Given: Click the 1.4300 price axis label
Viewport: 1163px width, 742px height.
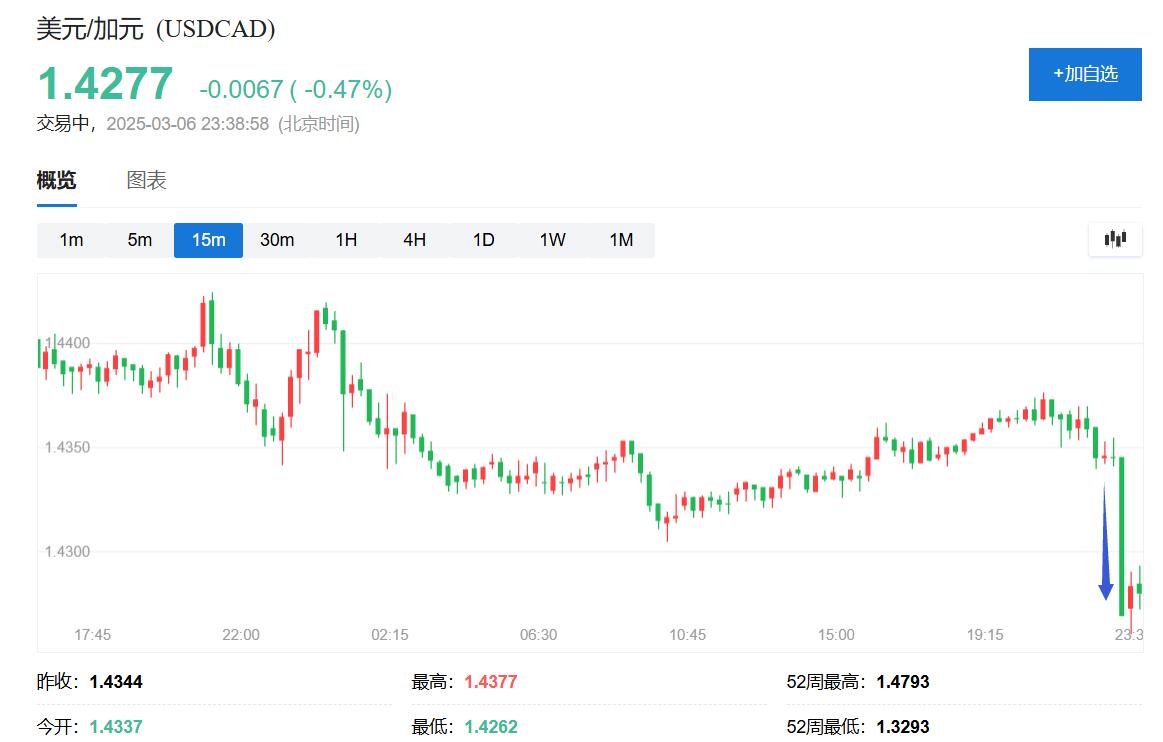Looking at the screenshot, I should point(67,551).
